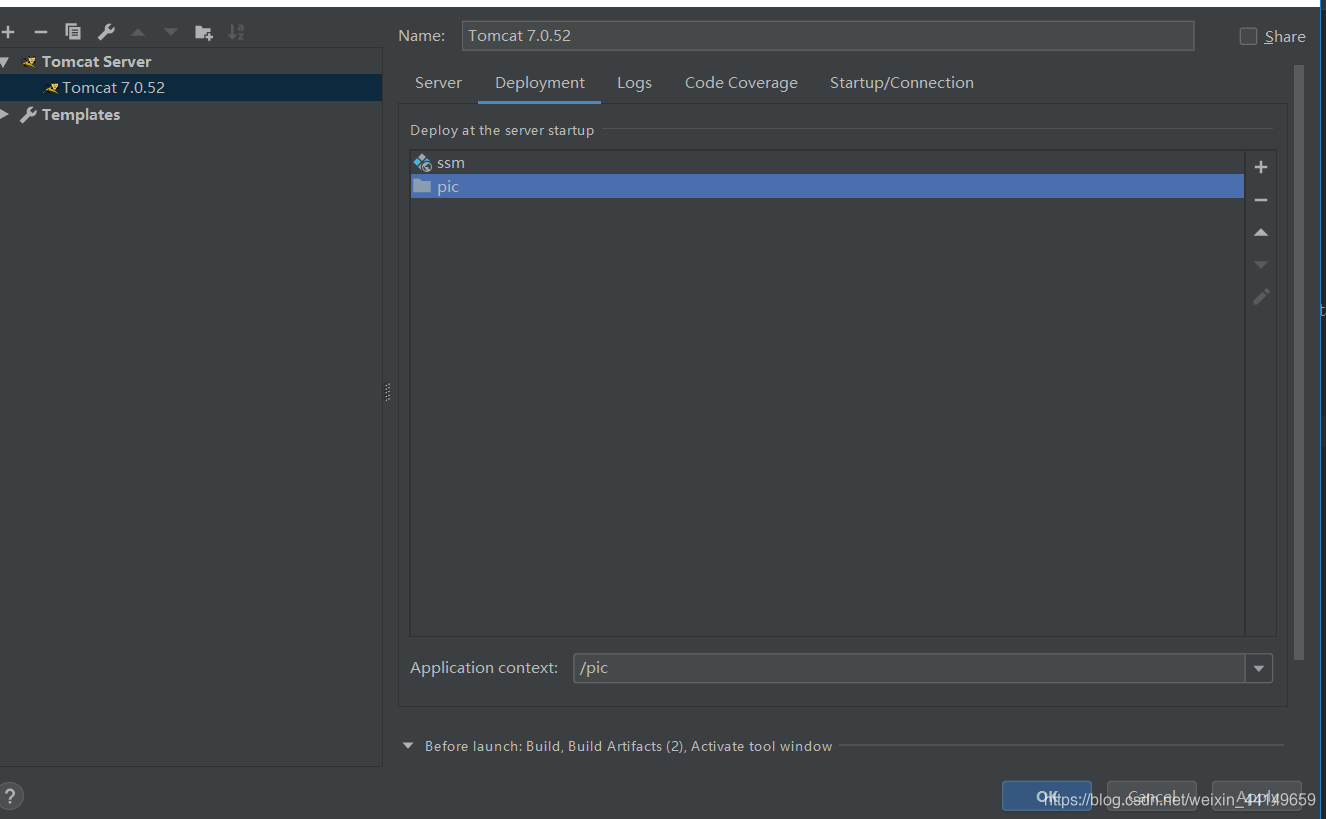Move configuration down in left toolbar
This screenshot has height=819, width=1326.
[171, 32]
